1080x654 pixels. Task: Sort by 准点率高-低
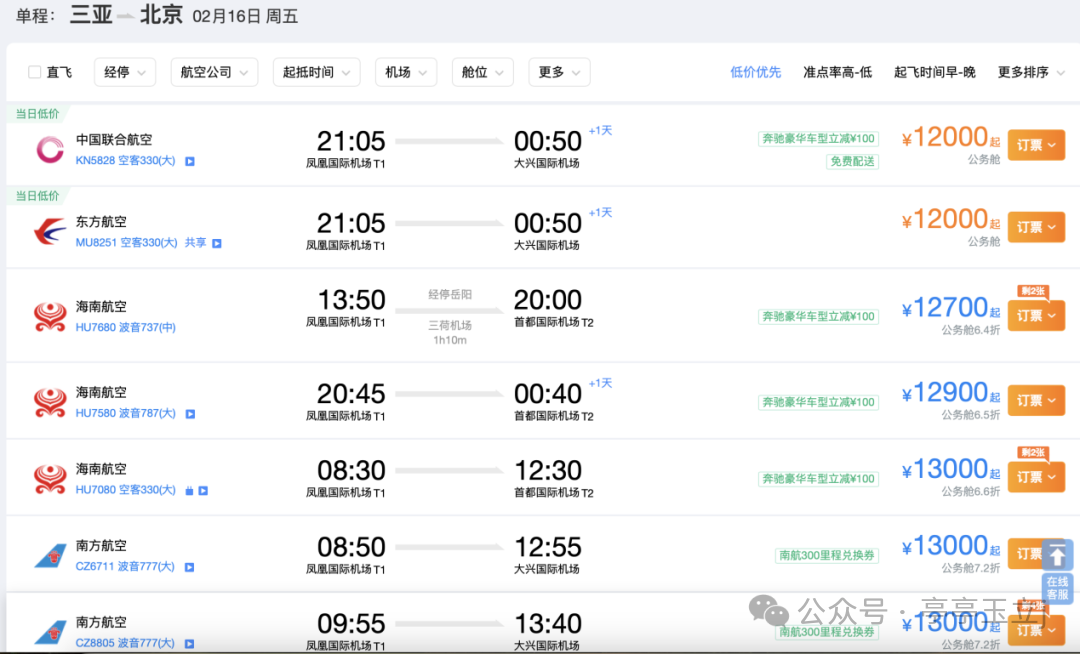(837, 72)
